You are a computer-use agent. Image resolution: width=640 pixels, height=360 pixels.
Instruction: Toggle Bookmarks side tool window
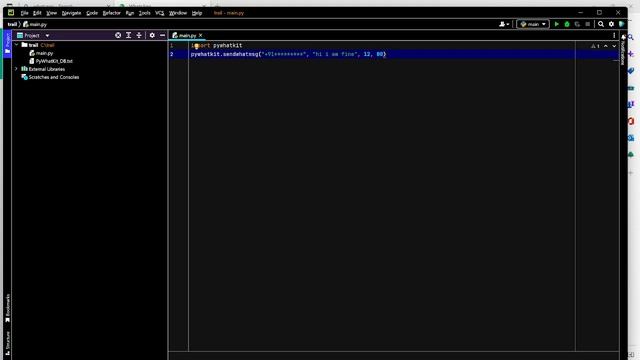[7, 308]
